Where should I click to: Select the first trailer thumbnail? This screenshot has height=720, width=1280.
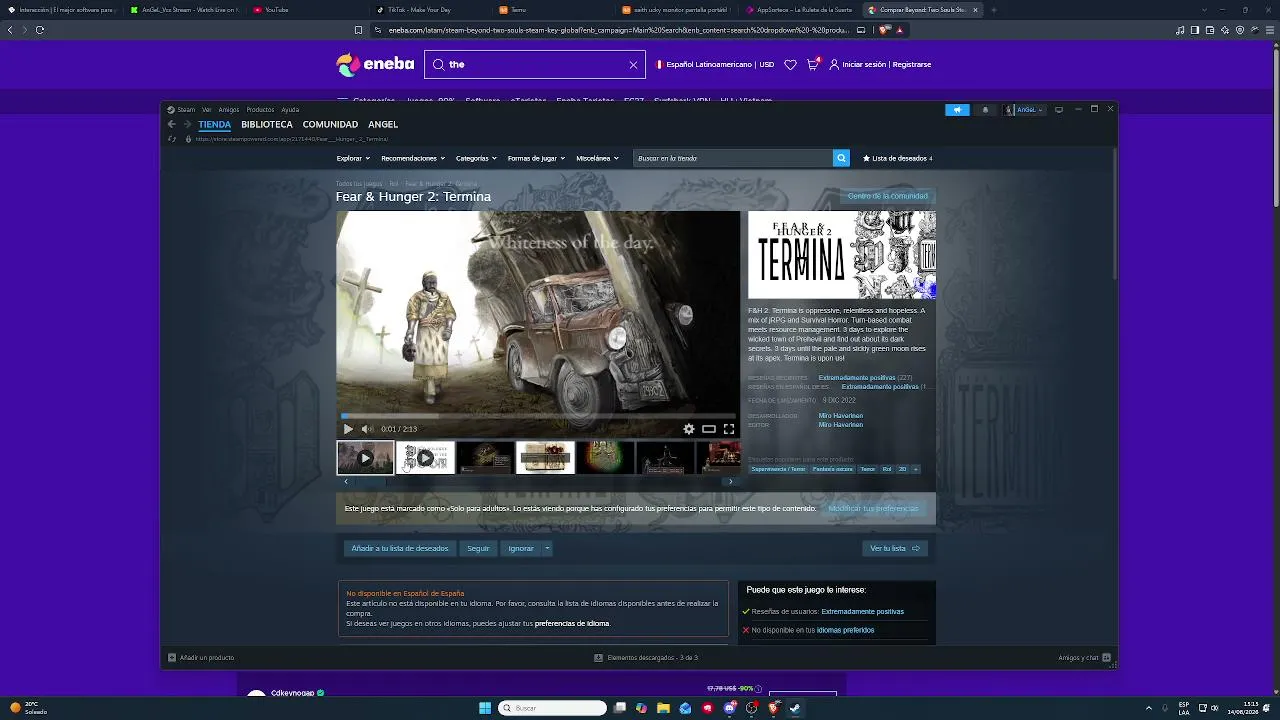[x=365, y=458]
